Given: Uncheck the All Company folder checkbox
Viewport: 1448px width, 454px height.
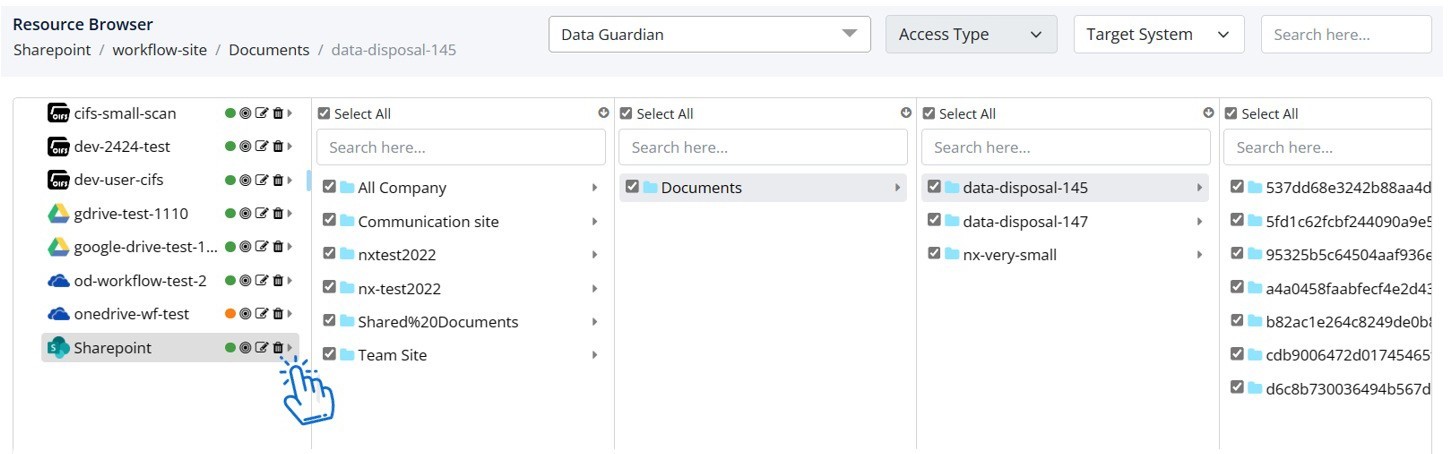Looking at the screenshot, I should [x=329, y=187].
